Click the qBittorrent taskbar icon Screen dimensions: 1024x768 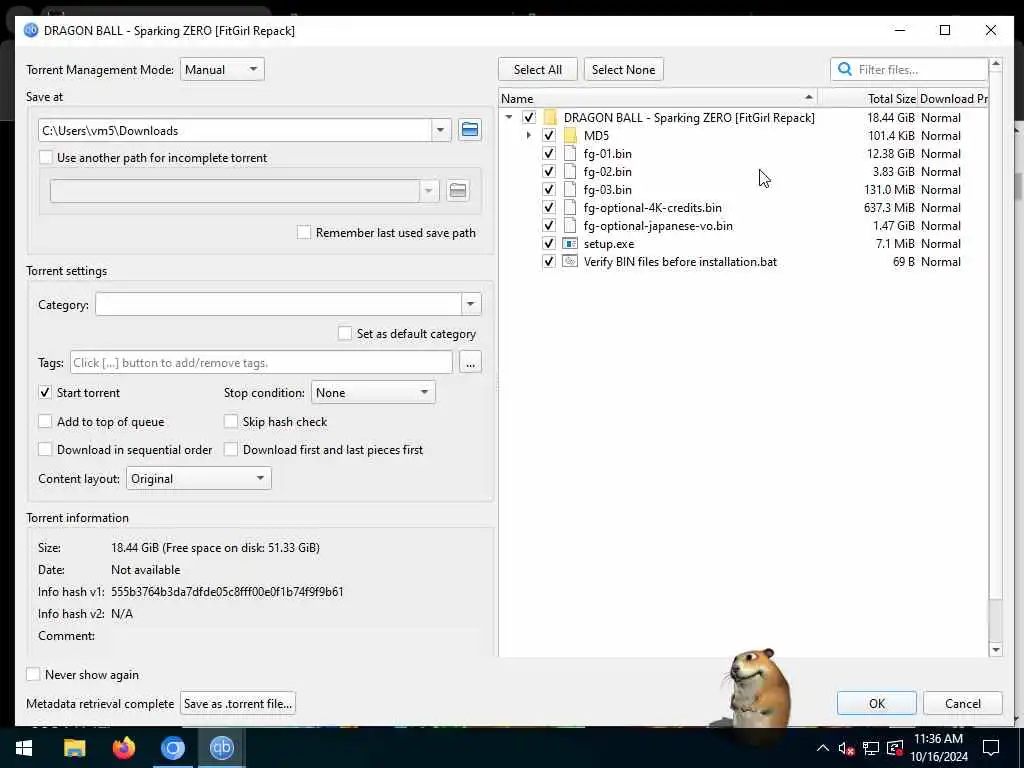point(221,748)
